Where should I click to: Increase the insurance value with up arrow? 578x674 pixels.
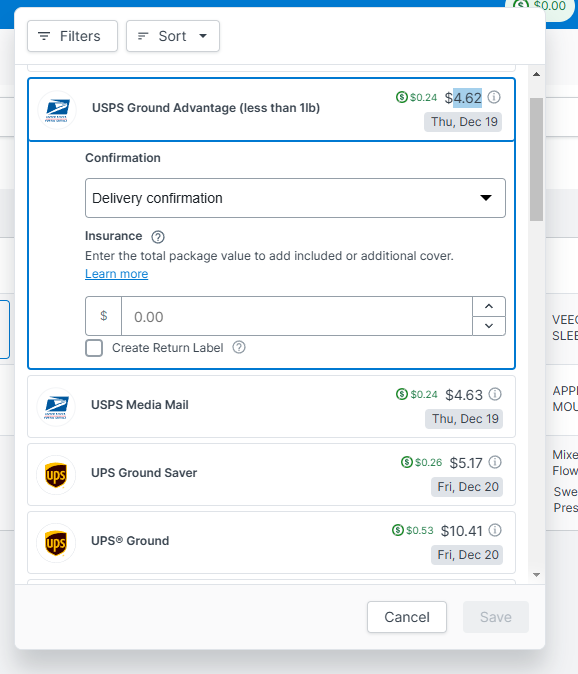click(x=489, y=306)
